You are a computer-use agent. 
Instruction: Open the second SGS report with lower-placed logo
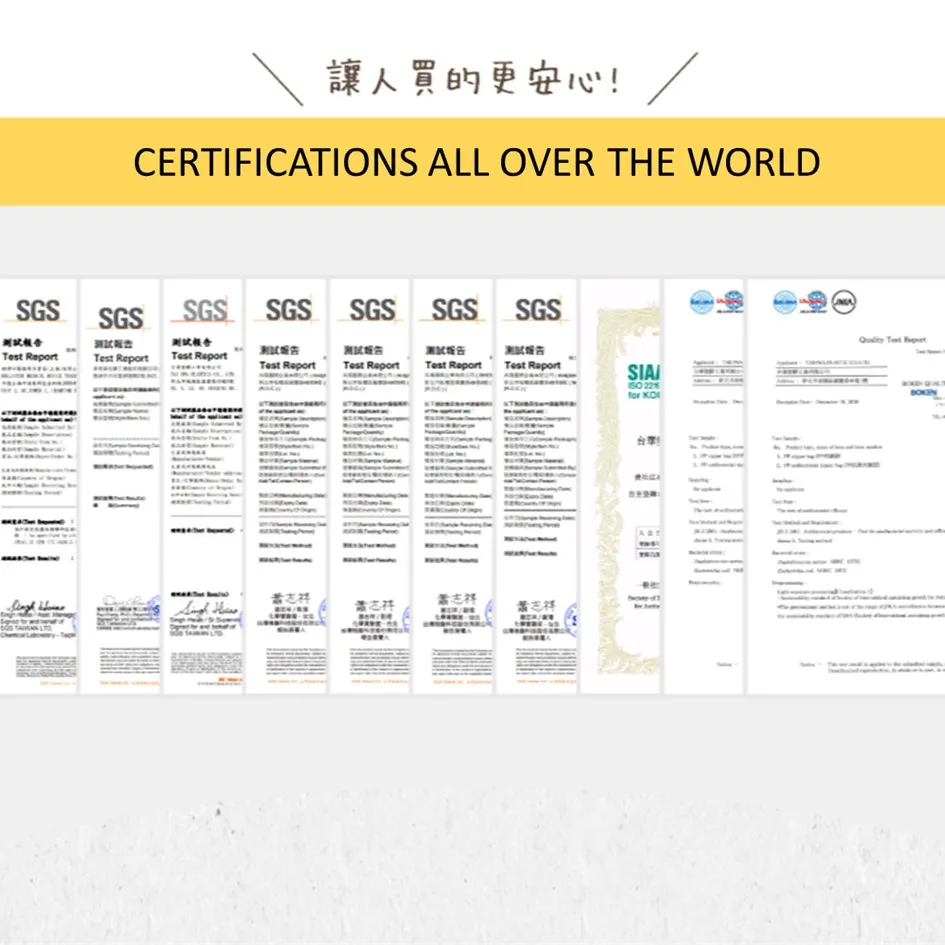point(120,486)
